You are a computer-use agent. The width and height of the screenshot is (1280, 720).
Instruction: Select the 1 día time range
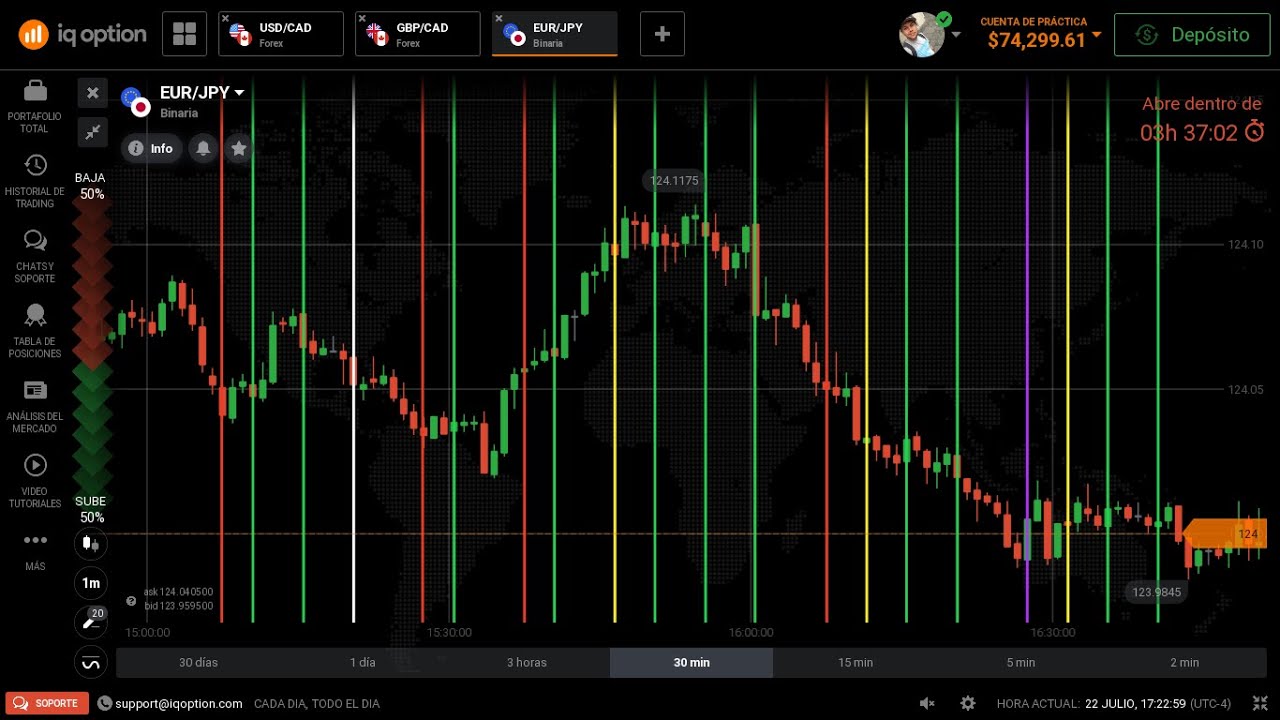pyautogui.click(x=363, y=663)
